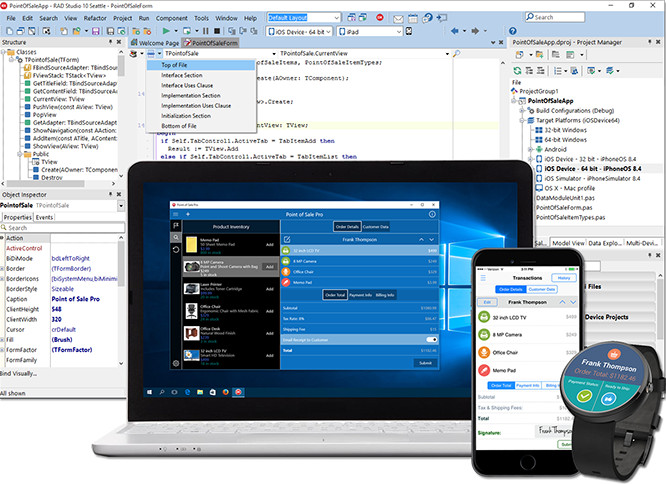Click device rotate icon next to iPad

tap(409, 31)
